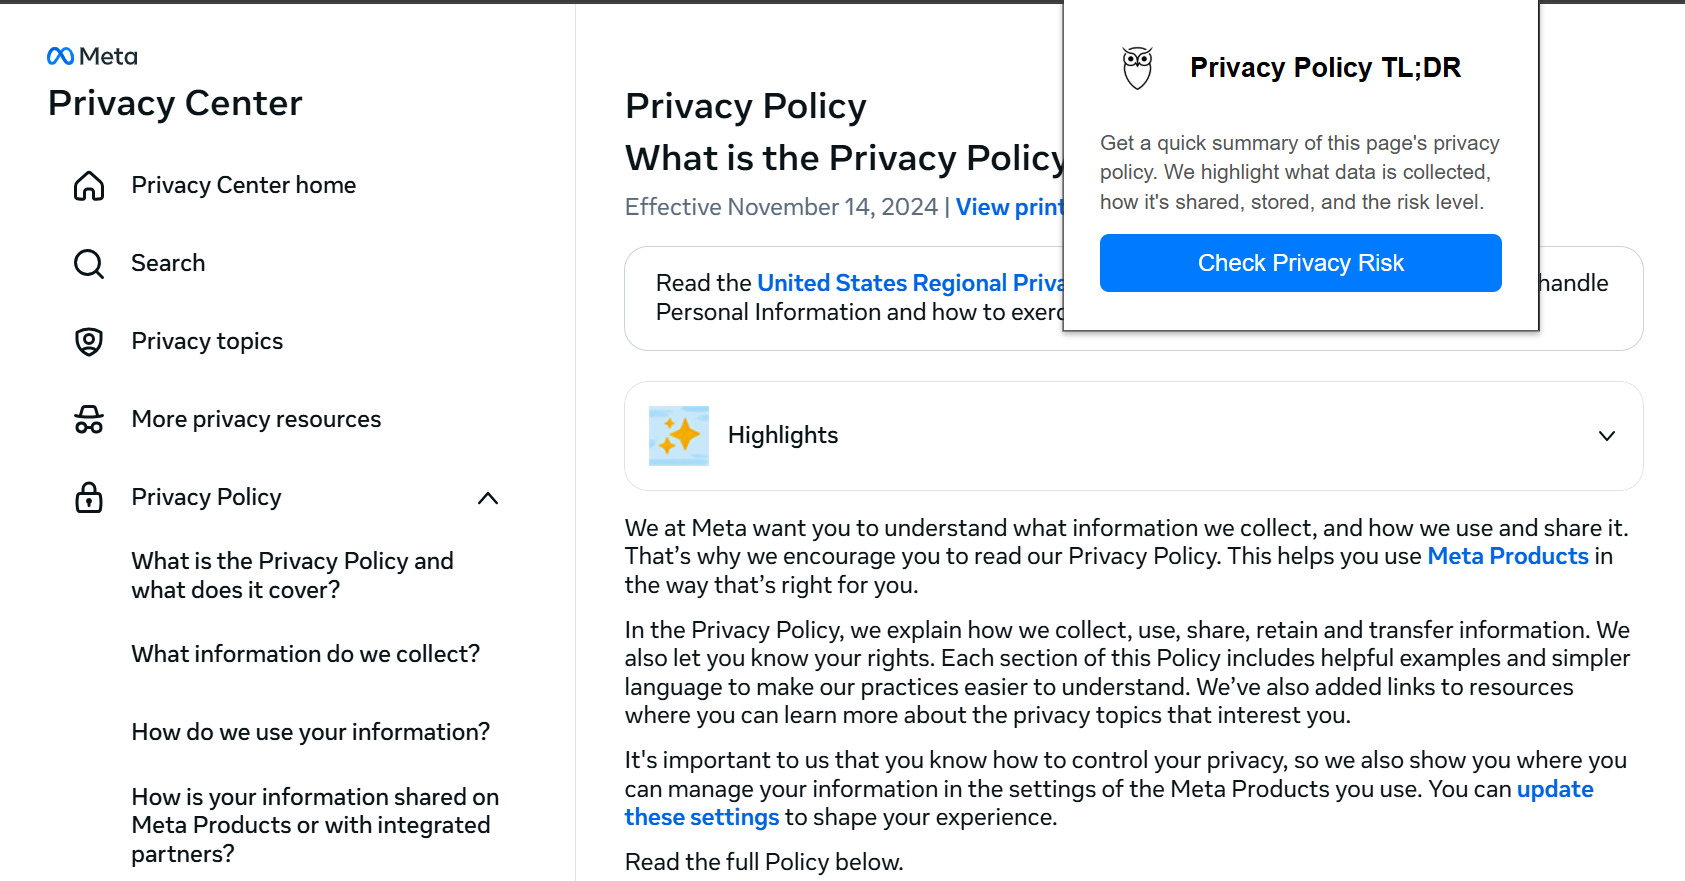Click the Privacy Policy padlock icon

click(89, 498)
